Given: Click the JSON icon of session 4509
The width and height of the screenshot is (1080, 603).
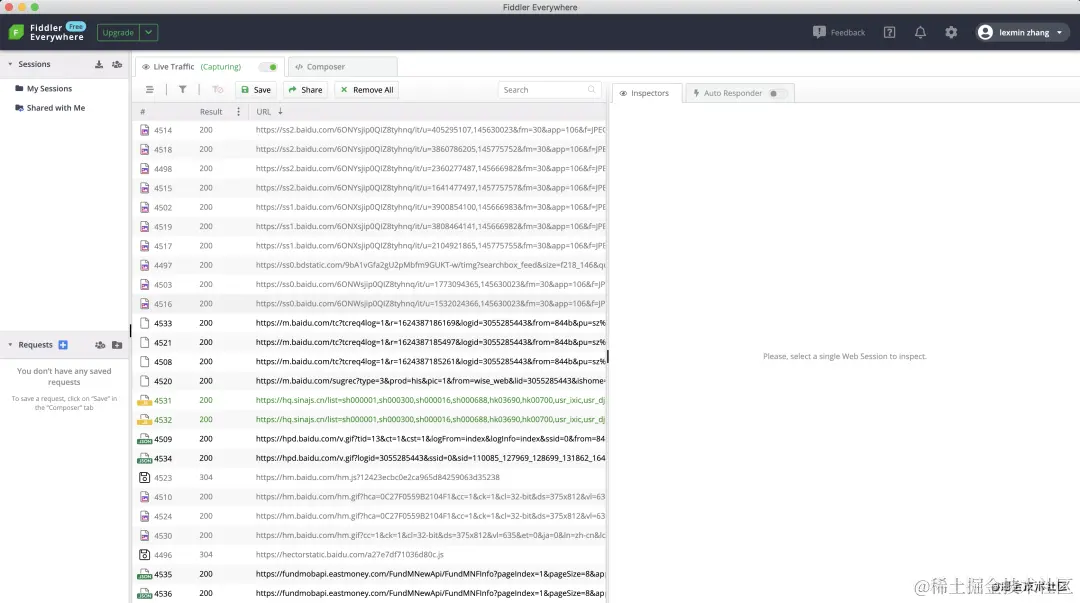Looking at the screenshot, I should (x=144, y=439).
